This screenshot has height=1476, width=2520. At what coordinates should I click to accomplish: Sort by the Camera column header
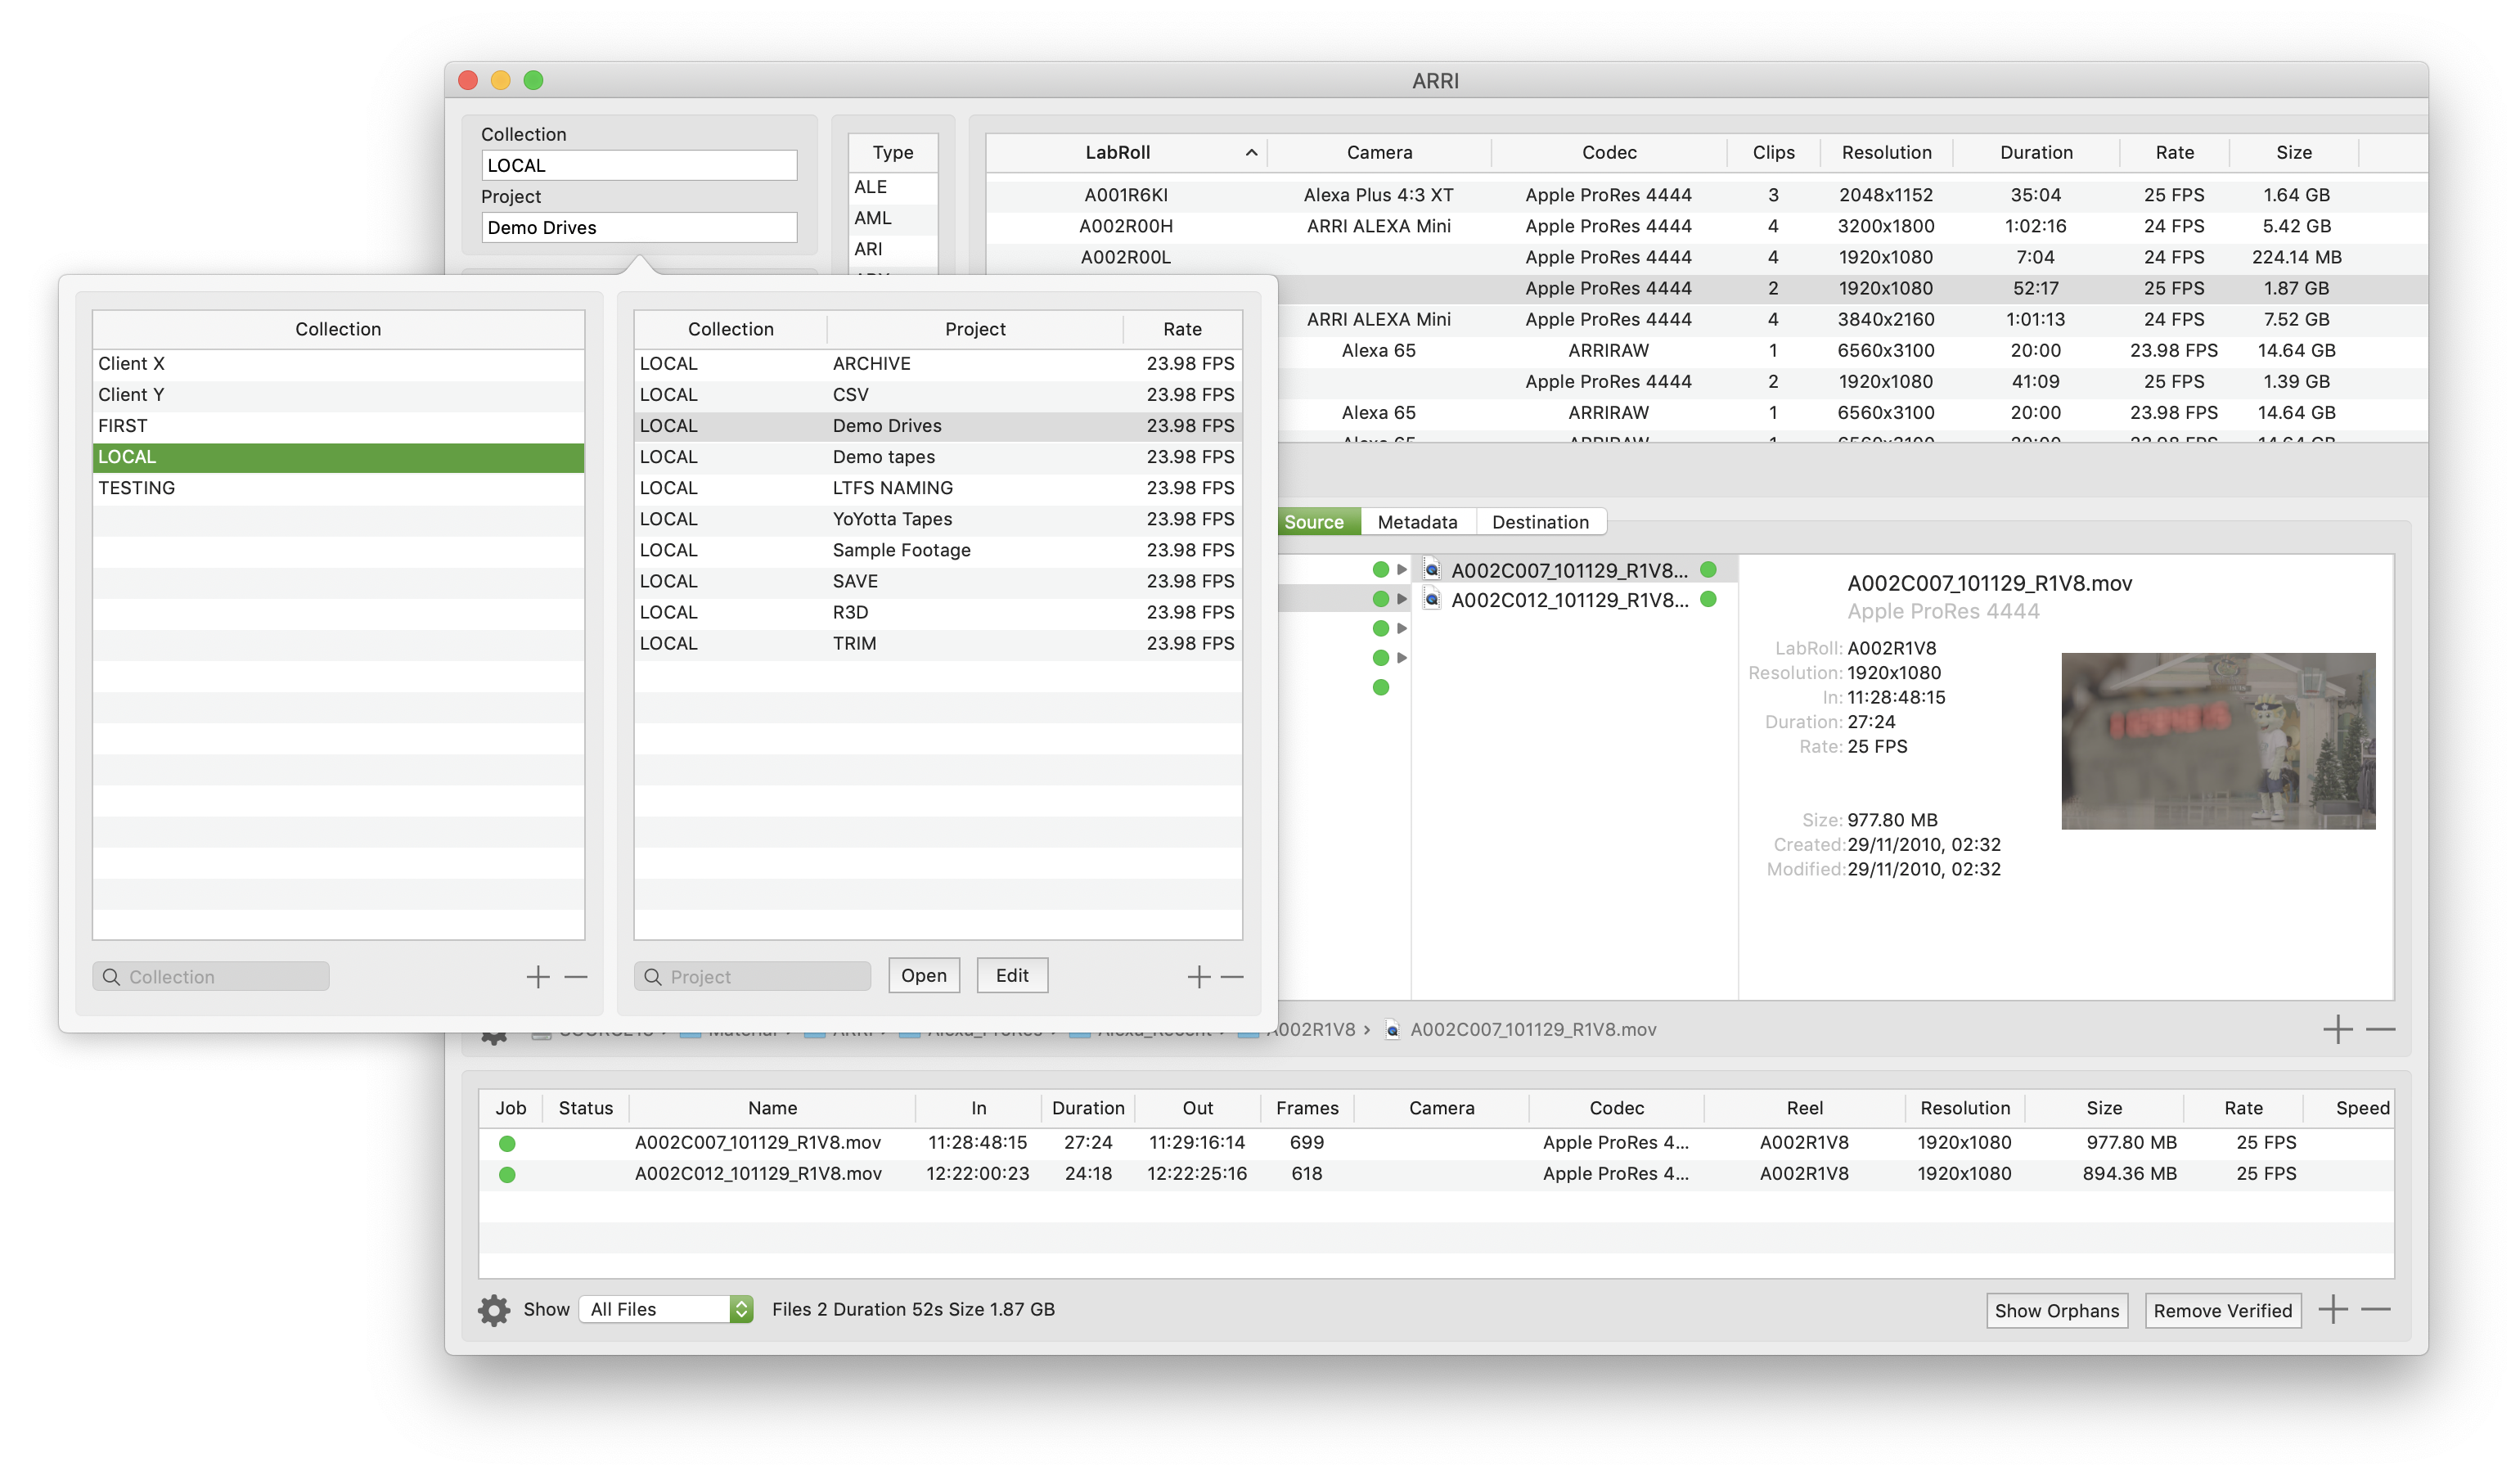click(1379, 153)
